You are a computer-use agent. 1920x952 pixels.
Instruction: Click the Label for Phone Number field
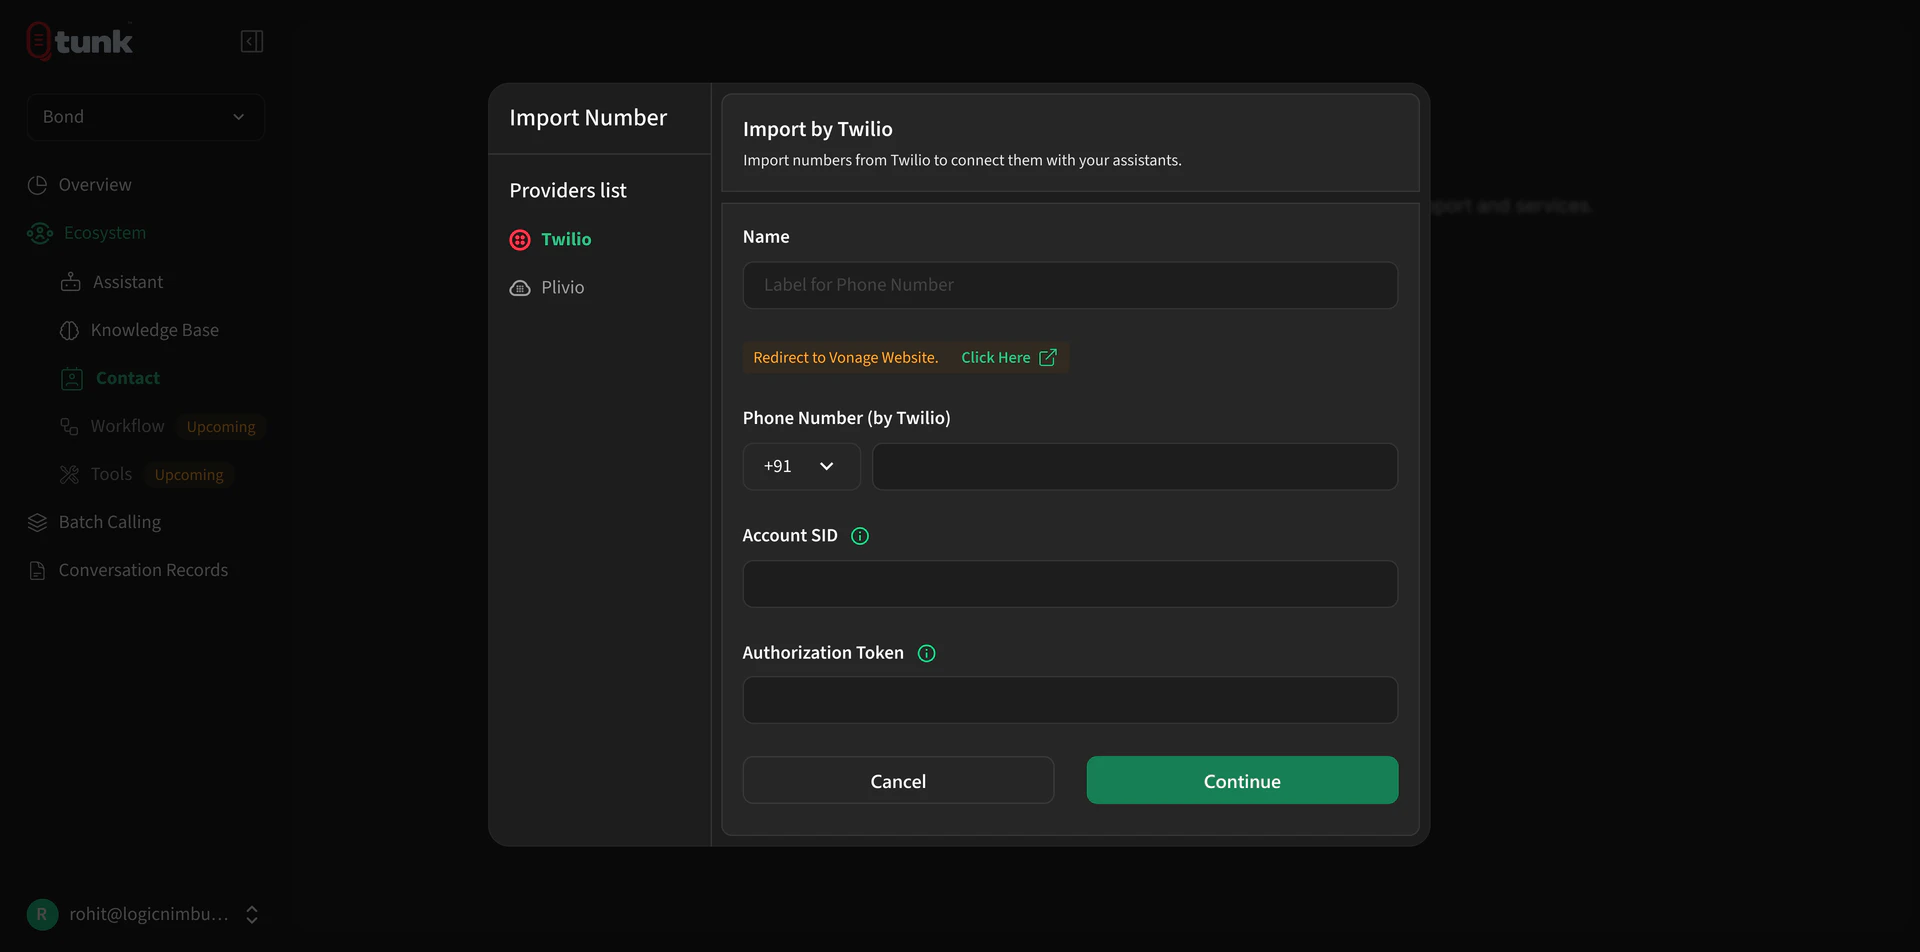click(x=1069, y=285)
